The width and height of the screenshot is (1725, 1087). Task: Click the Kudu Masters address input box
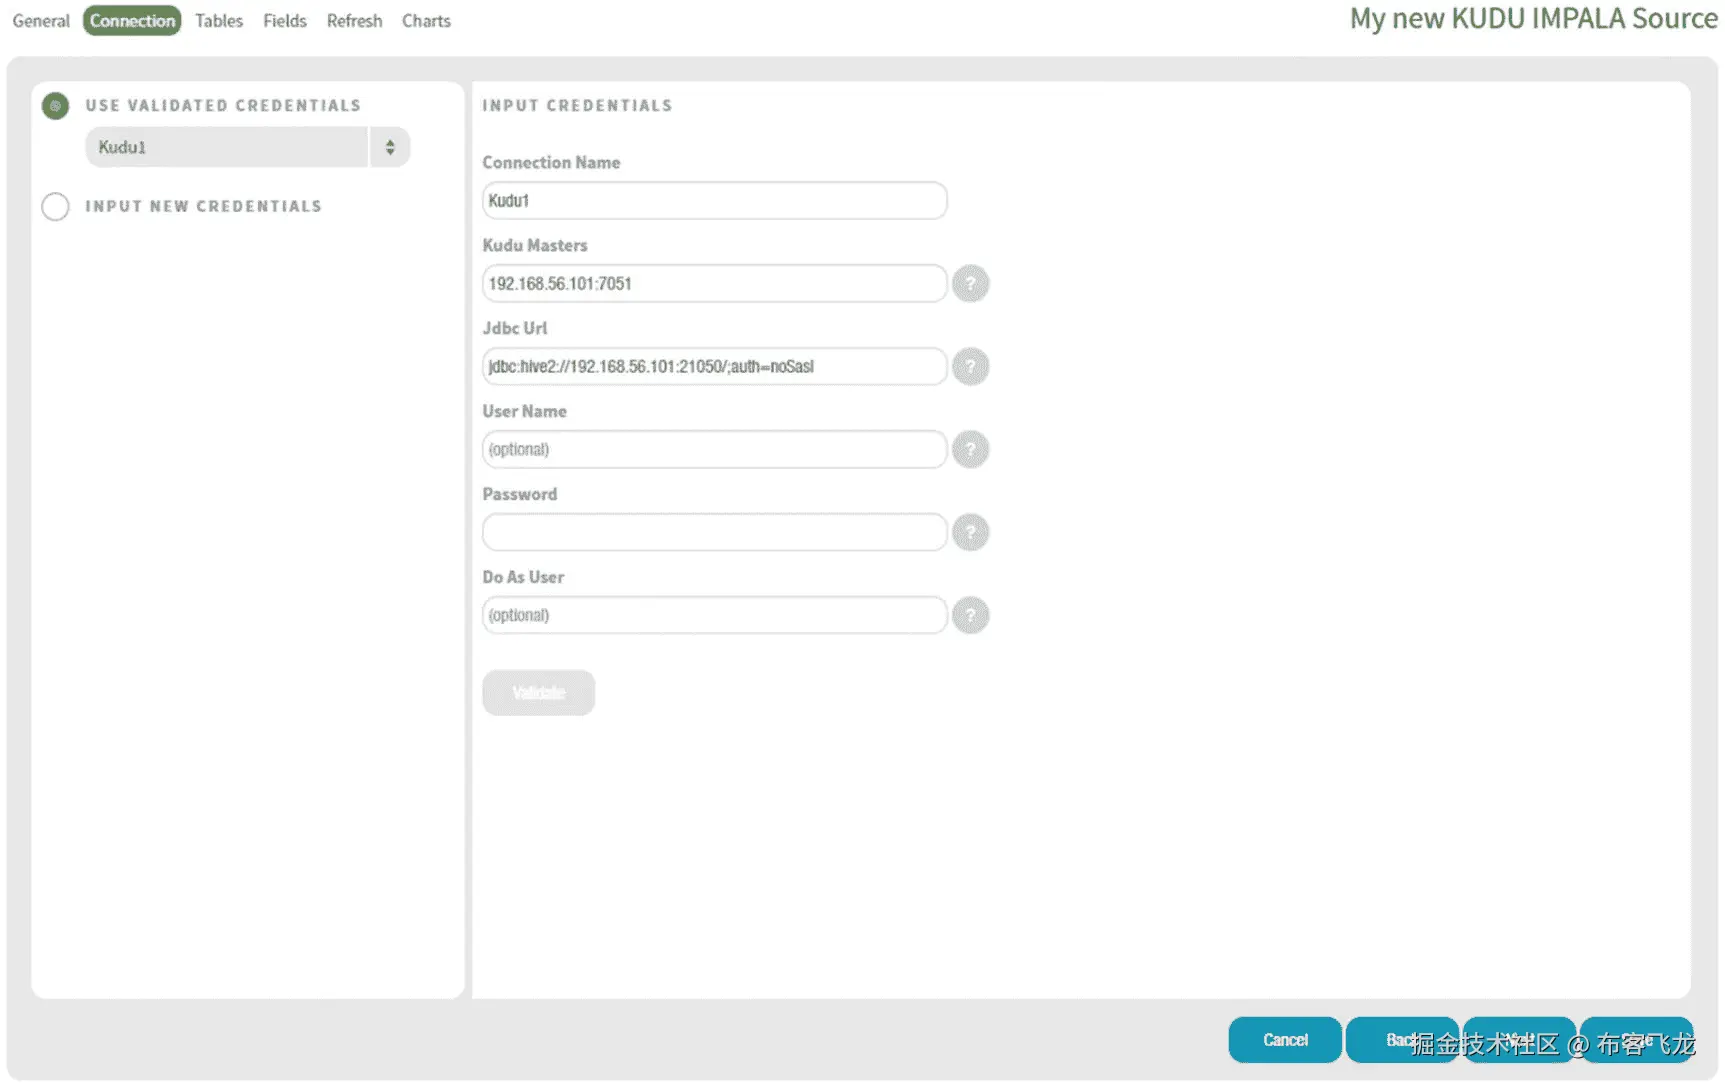[x=715, y=284]
